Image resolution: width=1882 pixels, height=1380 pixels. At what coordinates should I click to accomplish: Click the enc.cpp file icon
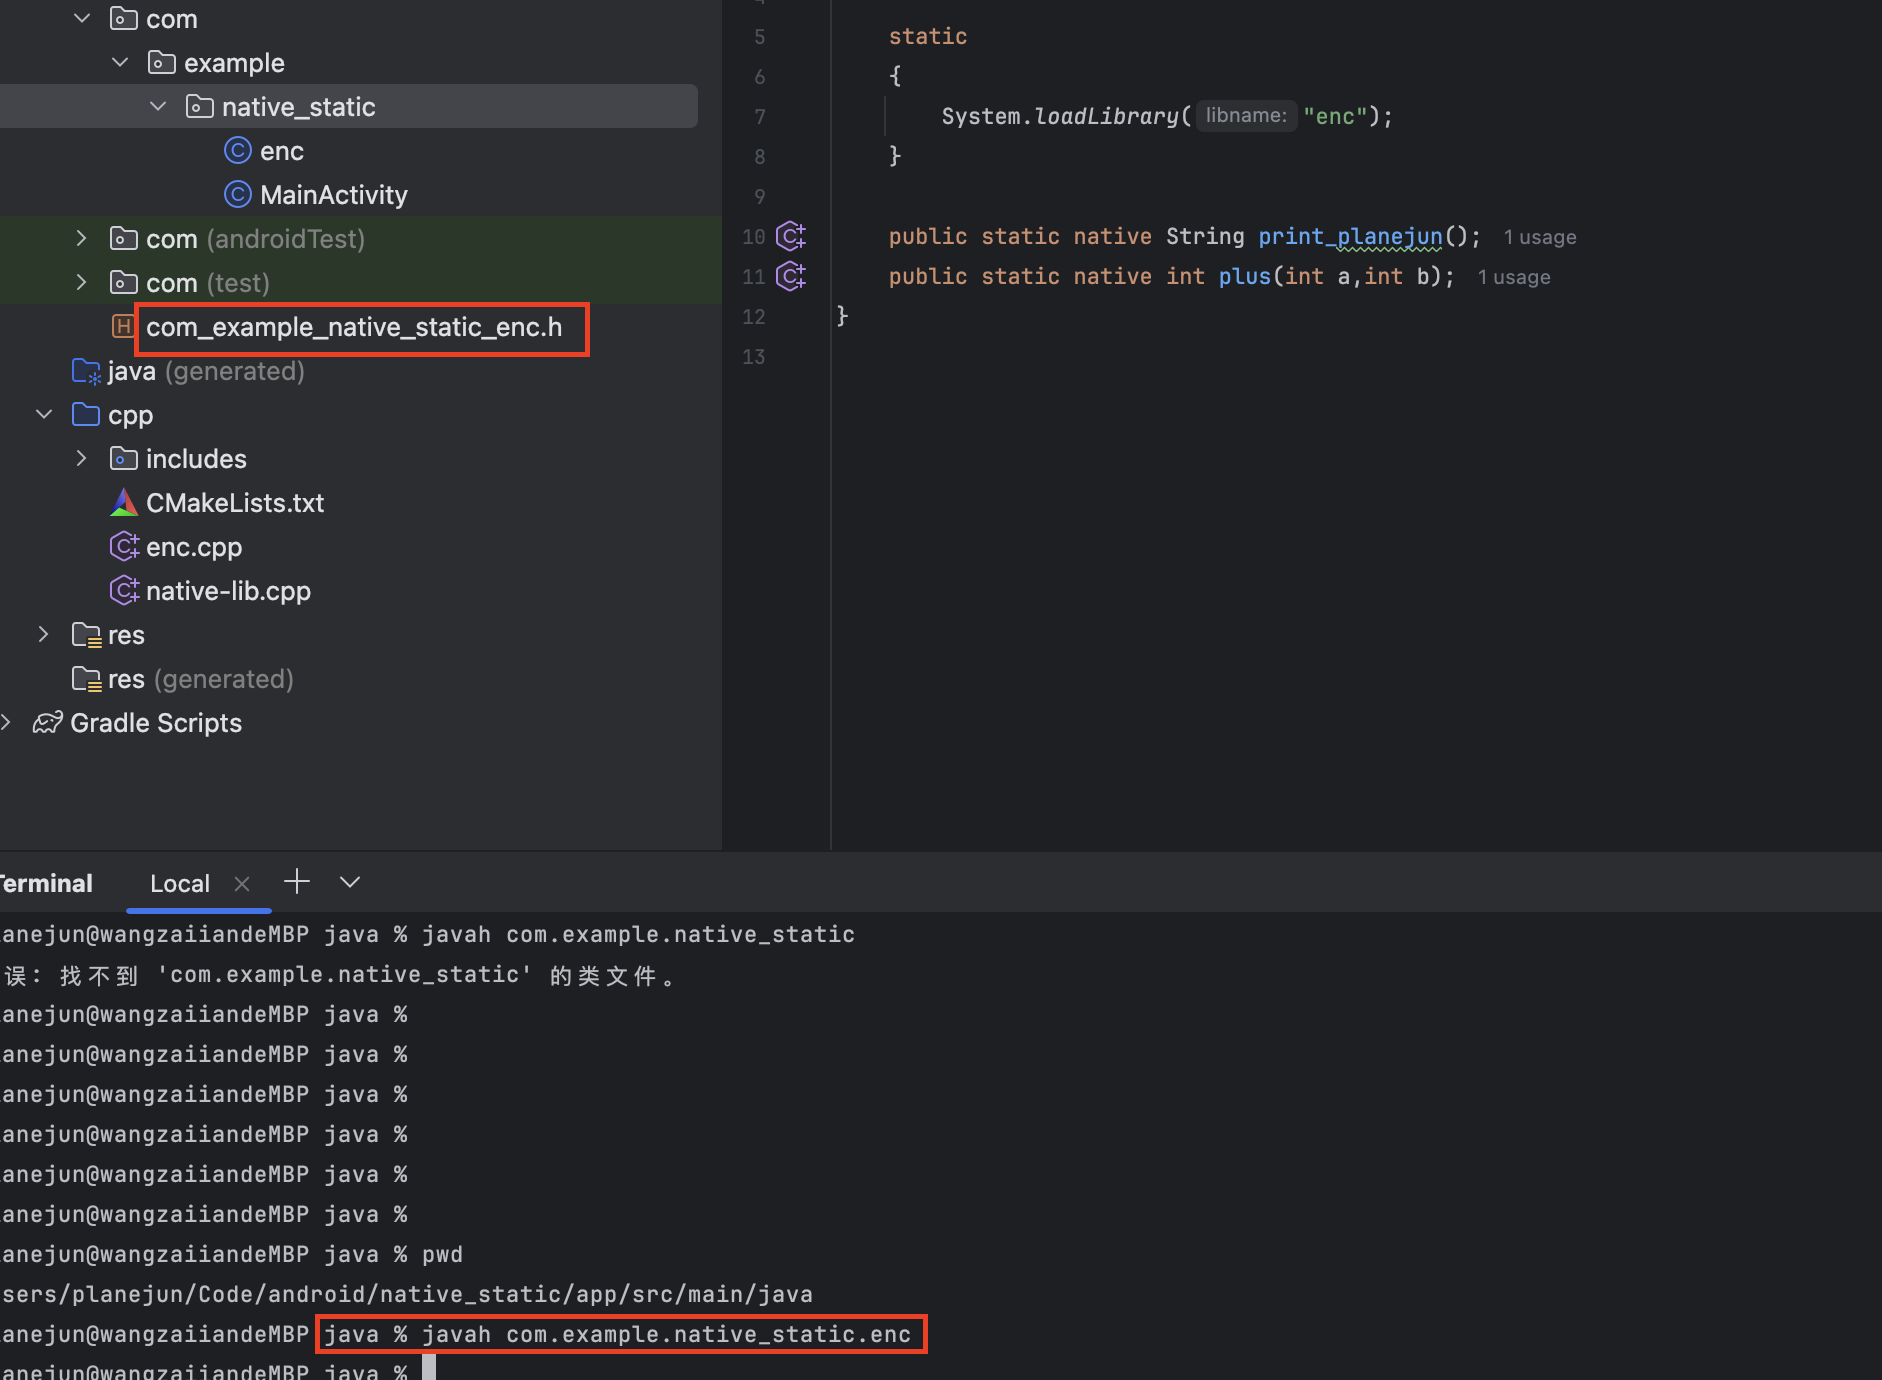point(123,547)
